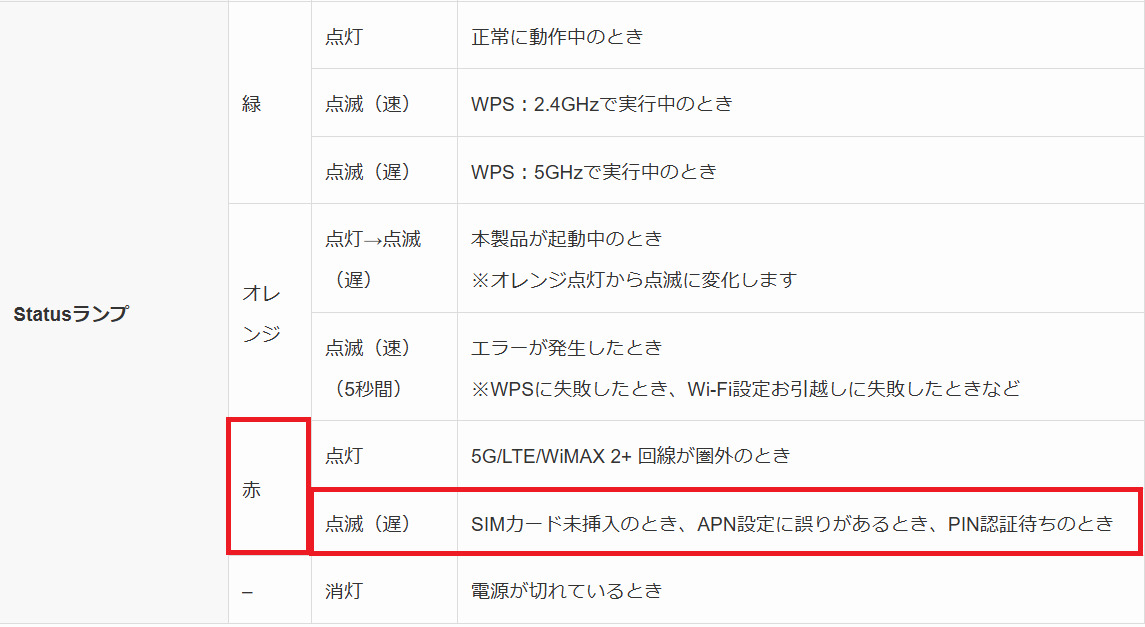Click the ※オレンジ点灯から点滅に変化します note
The width and height of the screenshot is (1145, 627).
tap(634, 280)
